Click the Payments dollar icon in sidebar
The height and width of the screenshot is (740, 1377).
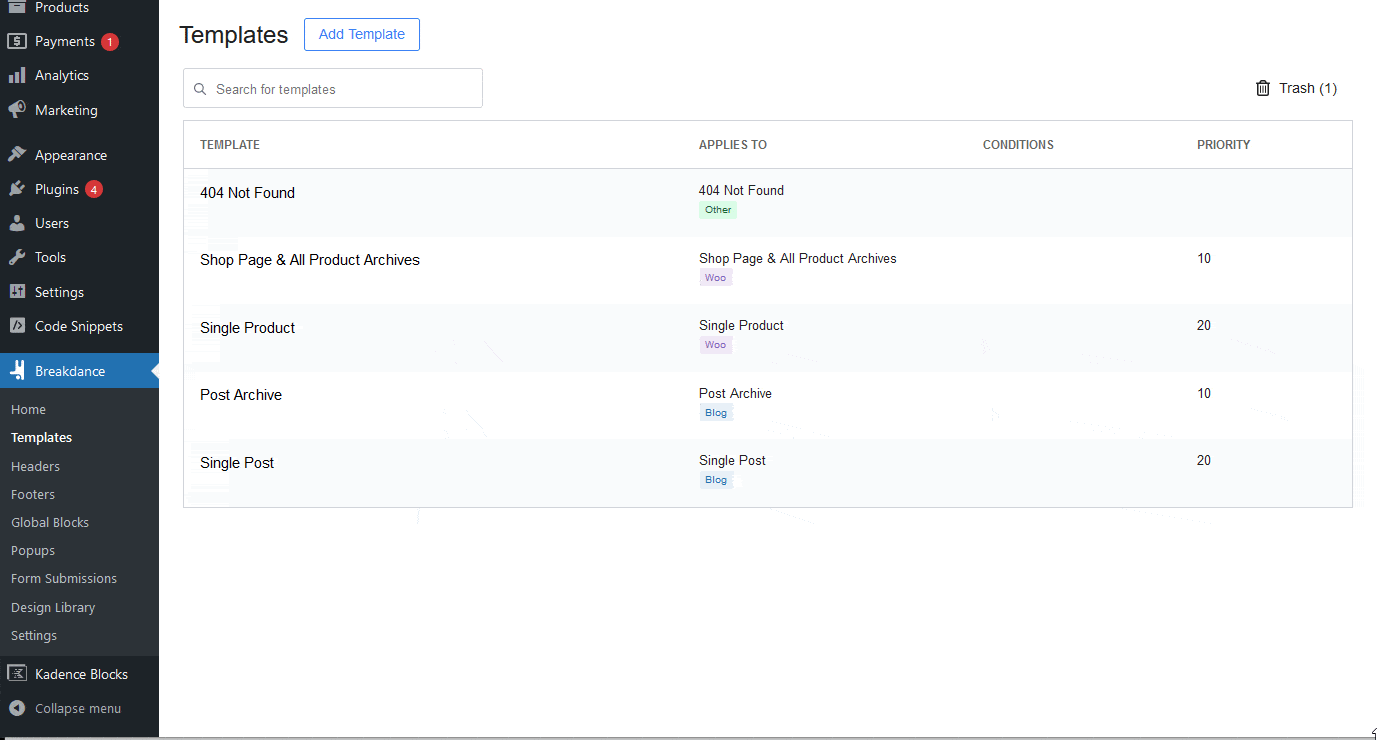tap(17, 42)
